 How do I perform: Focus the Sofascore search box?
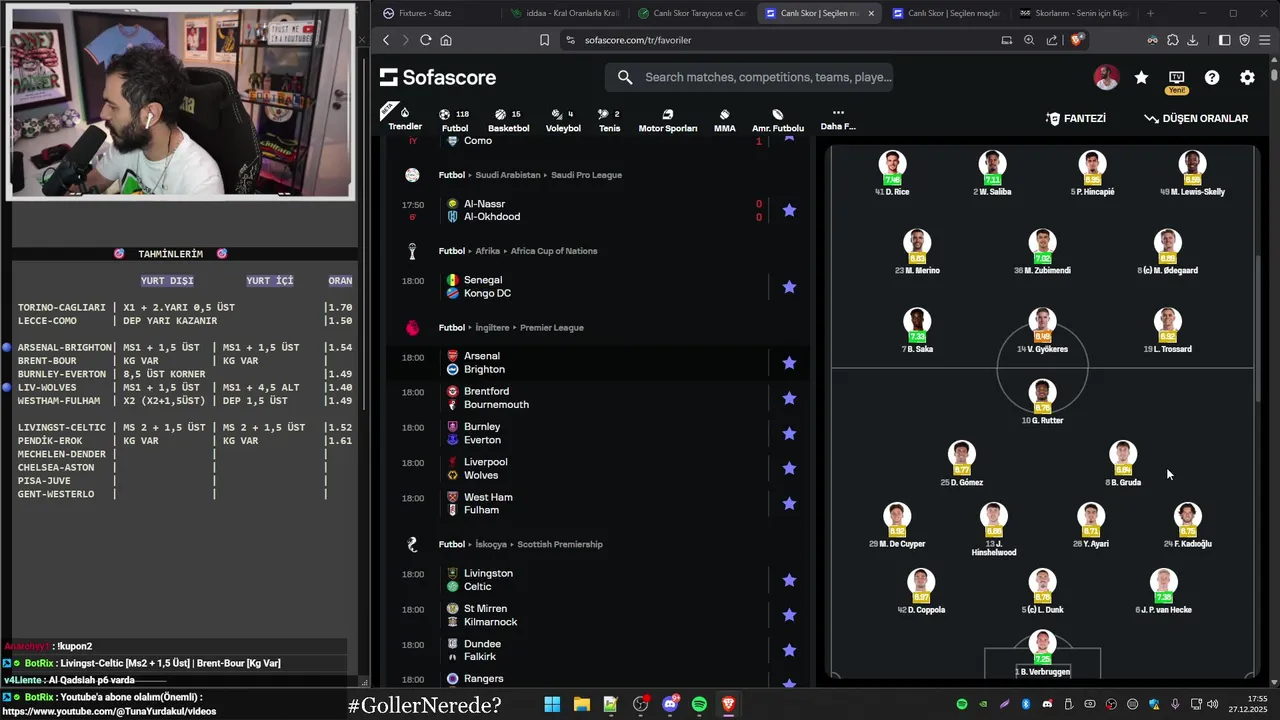coord(749,77)
